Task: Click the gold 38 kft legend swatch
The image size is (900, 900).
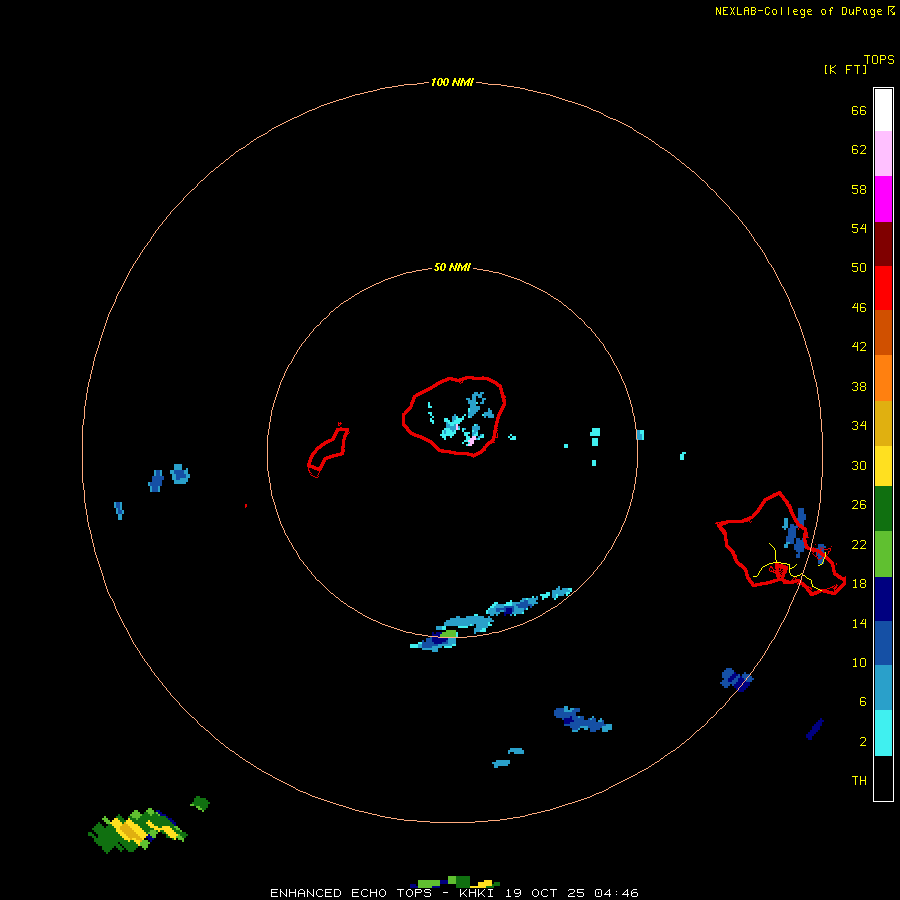Action: [883, 423]
